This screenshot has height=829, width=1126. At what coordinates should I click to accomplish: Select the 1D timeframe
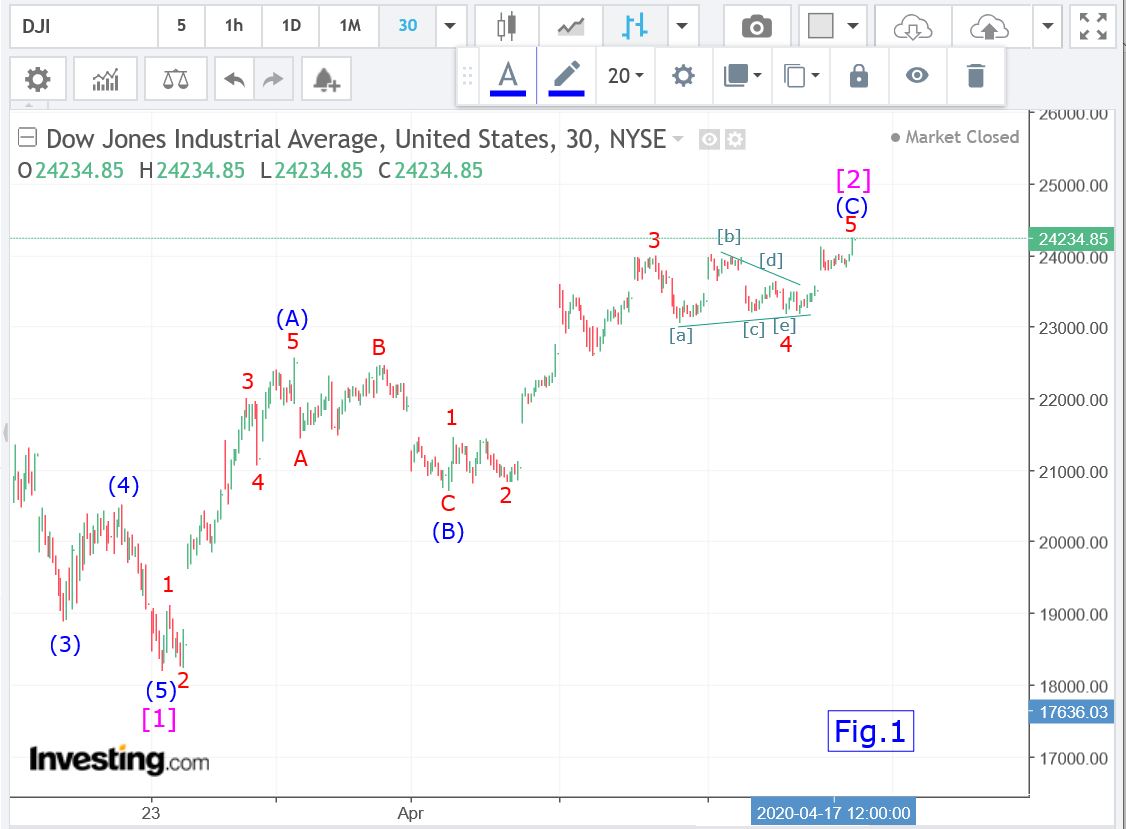(291, 27)
